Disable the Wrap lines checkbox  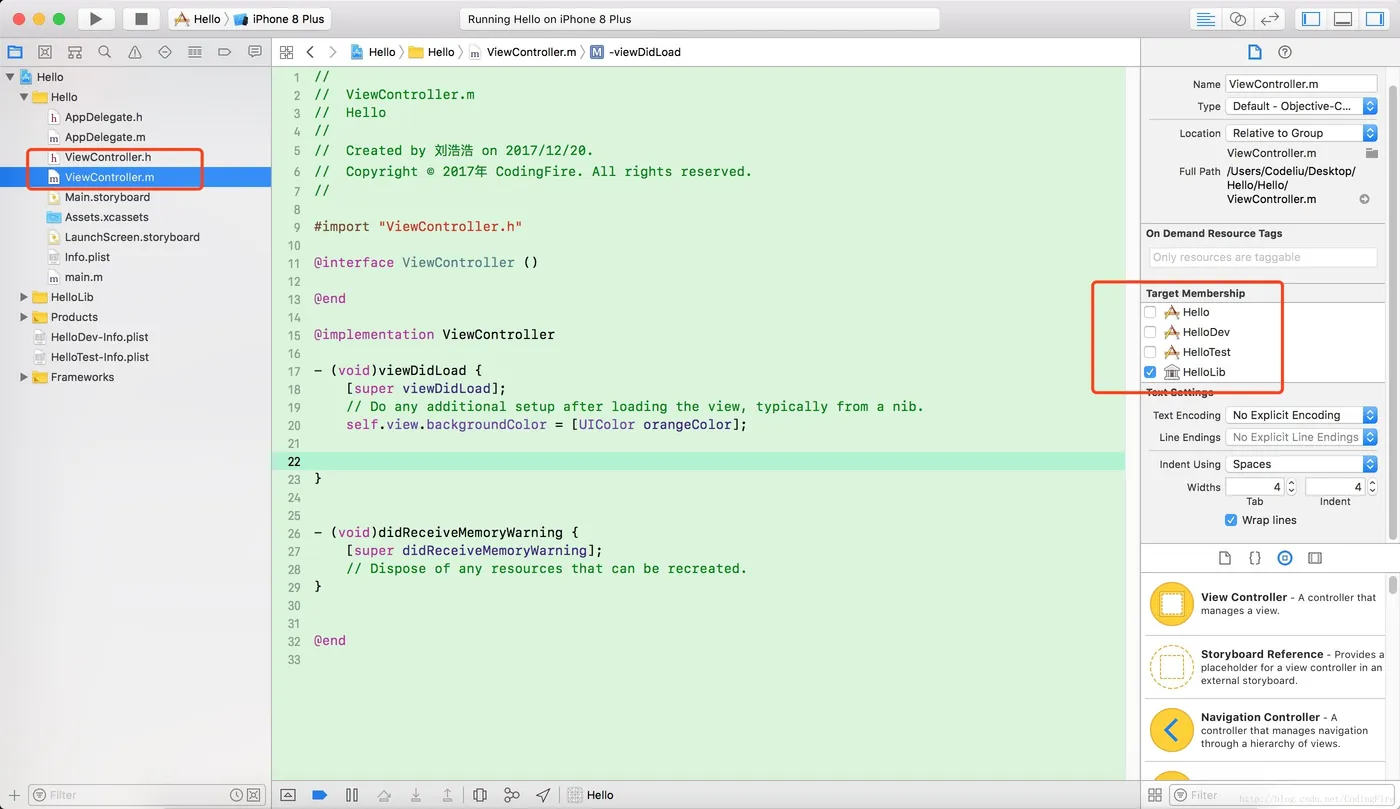(1231, 520)
